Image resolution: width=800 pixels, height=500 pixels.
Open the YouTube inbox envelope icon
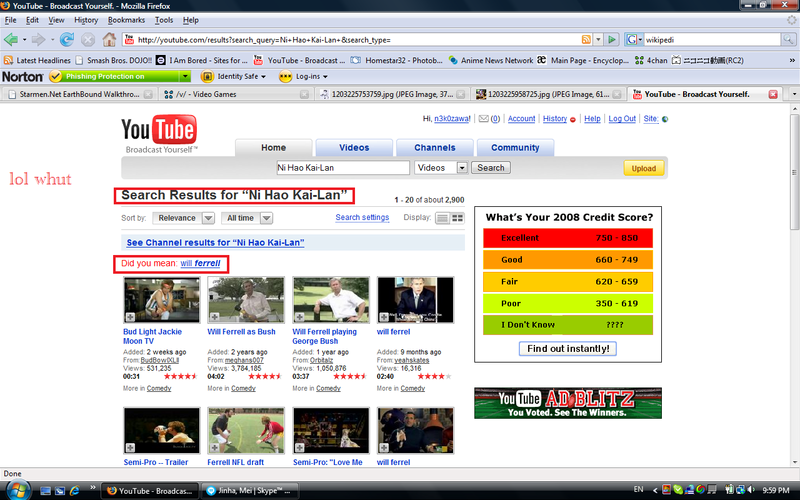[x=483, y=119]
